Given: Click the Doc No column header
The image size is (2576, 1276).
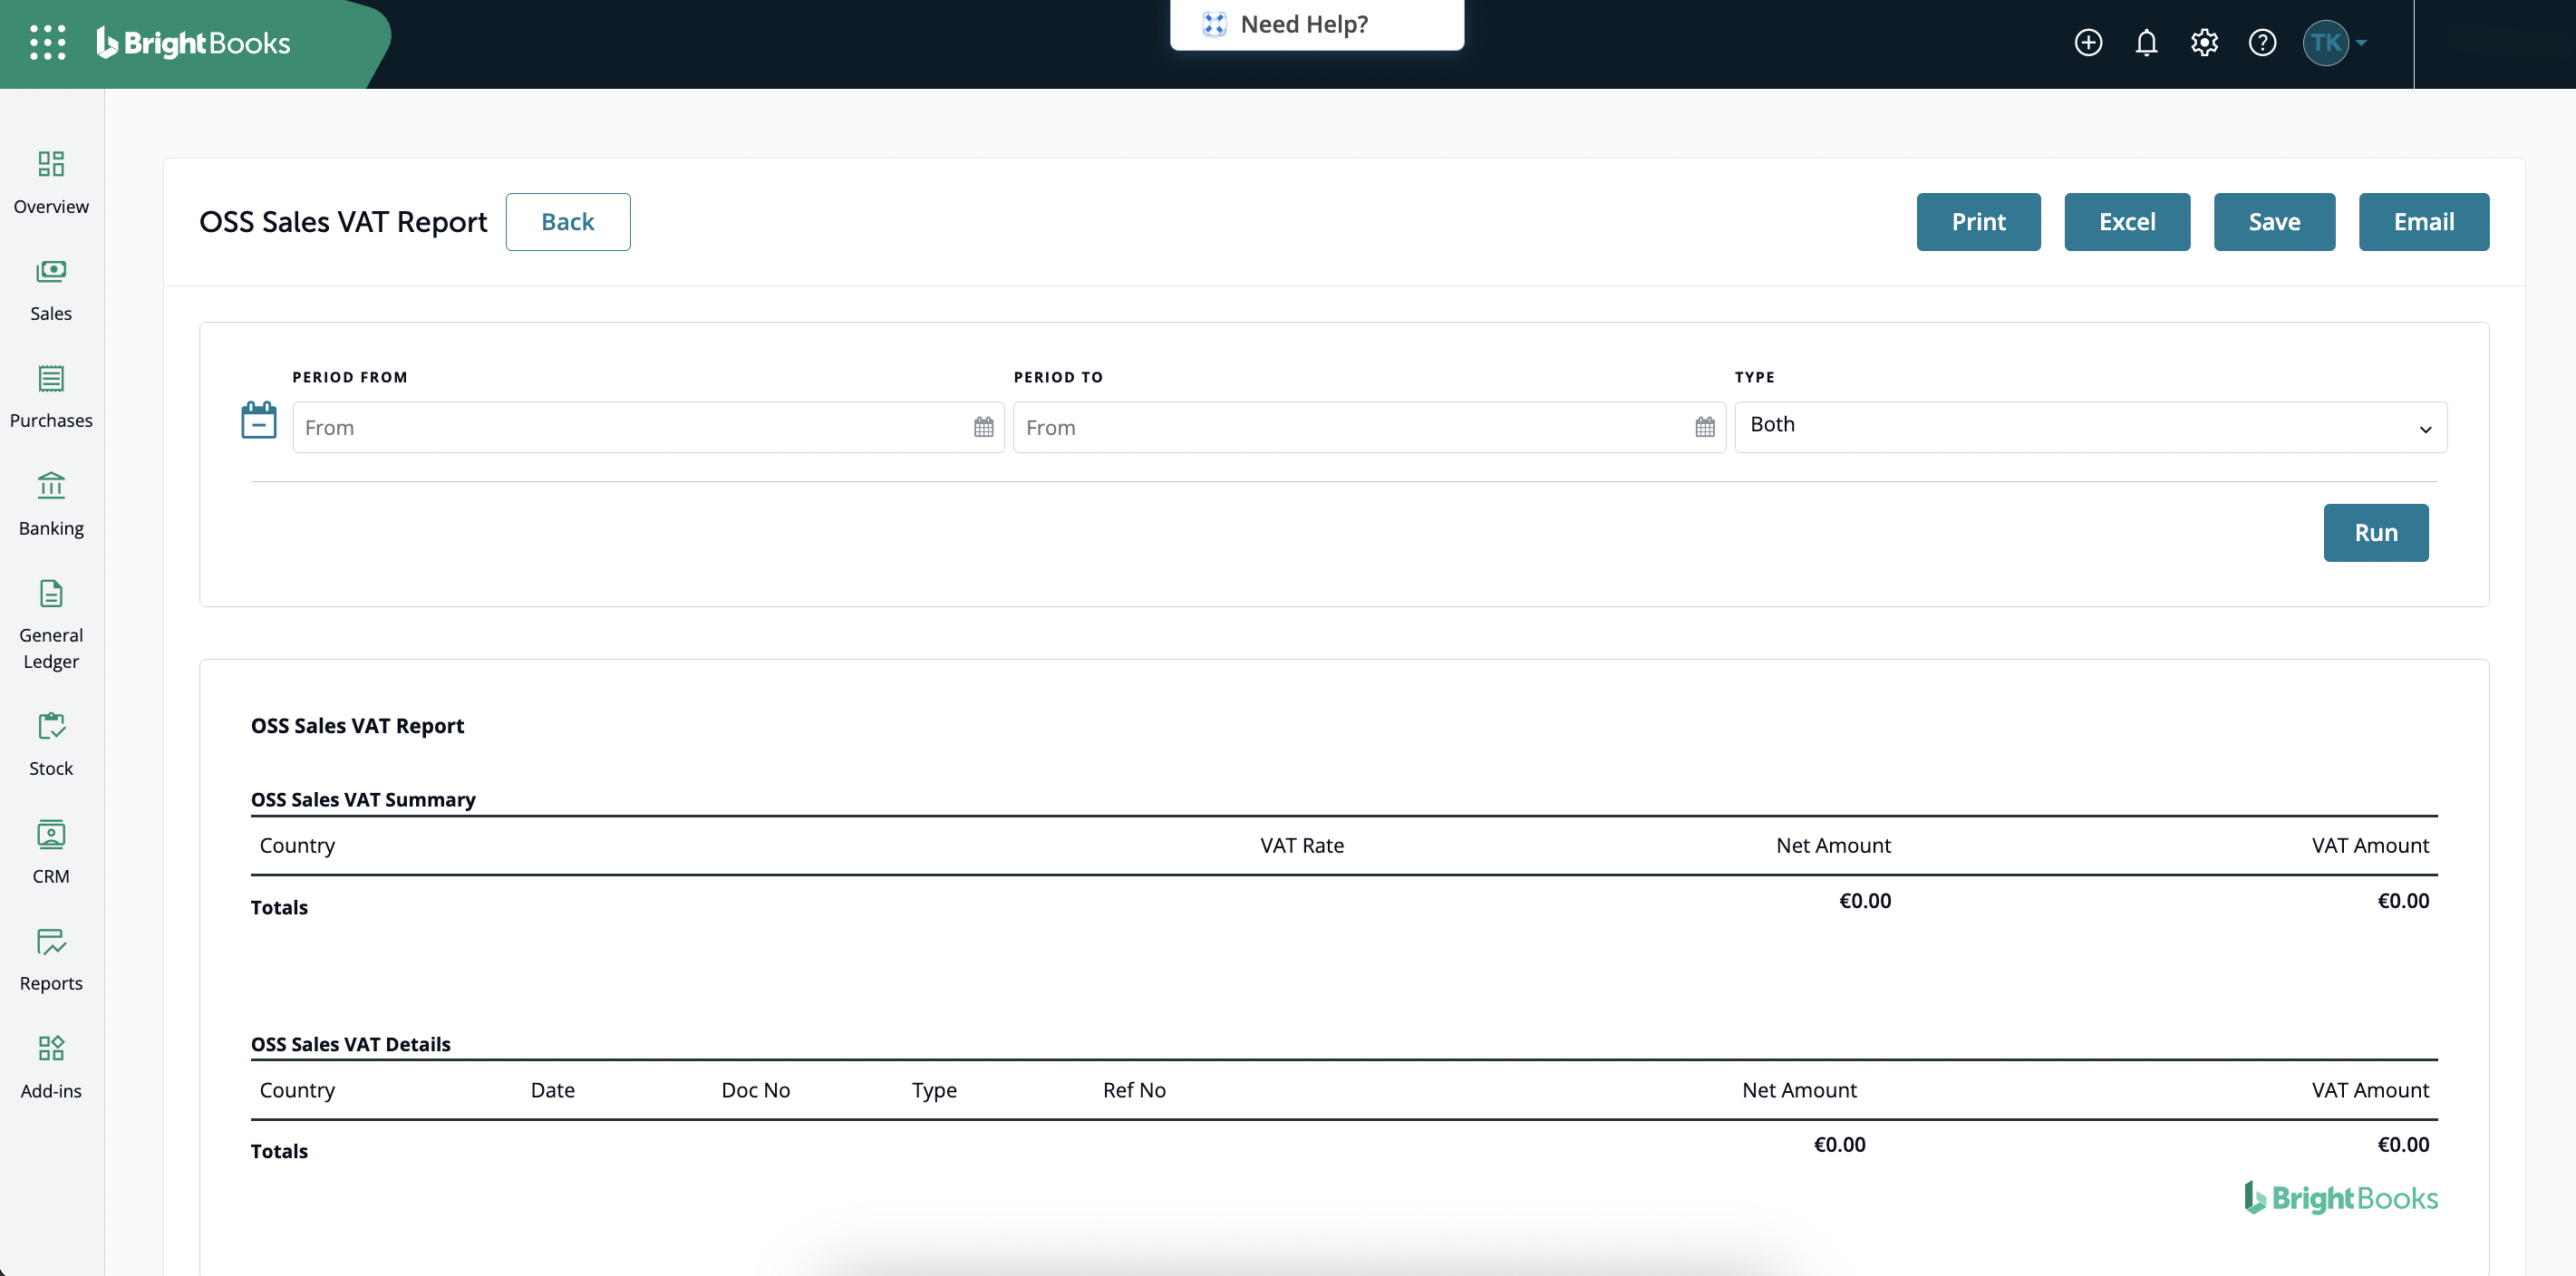Looking at the screenshot, I should coord(756,1090).
